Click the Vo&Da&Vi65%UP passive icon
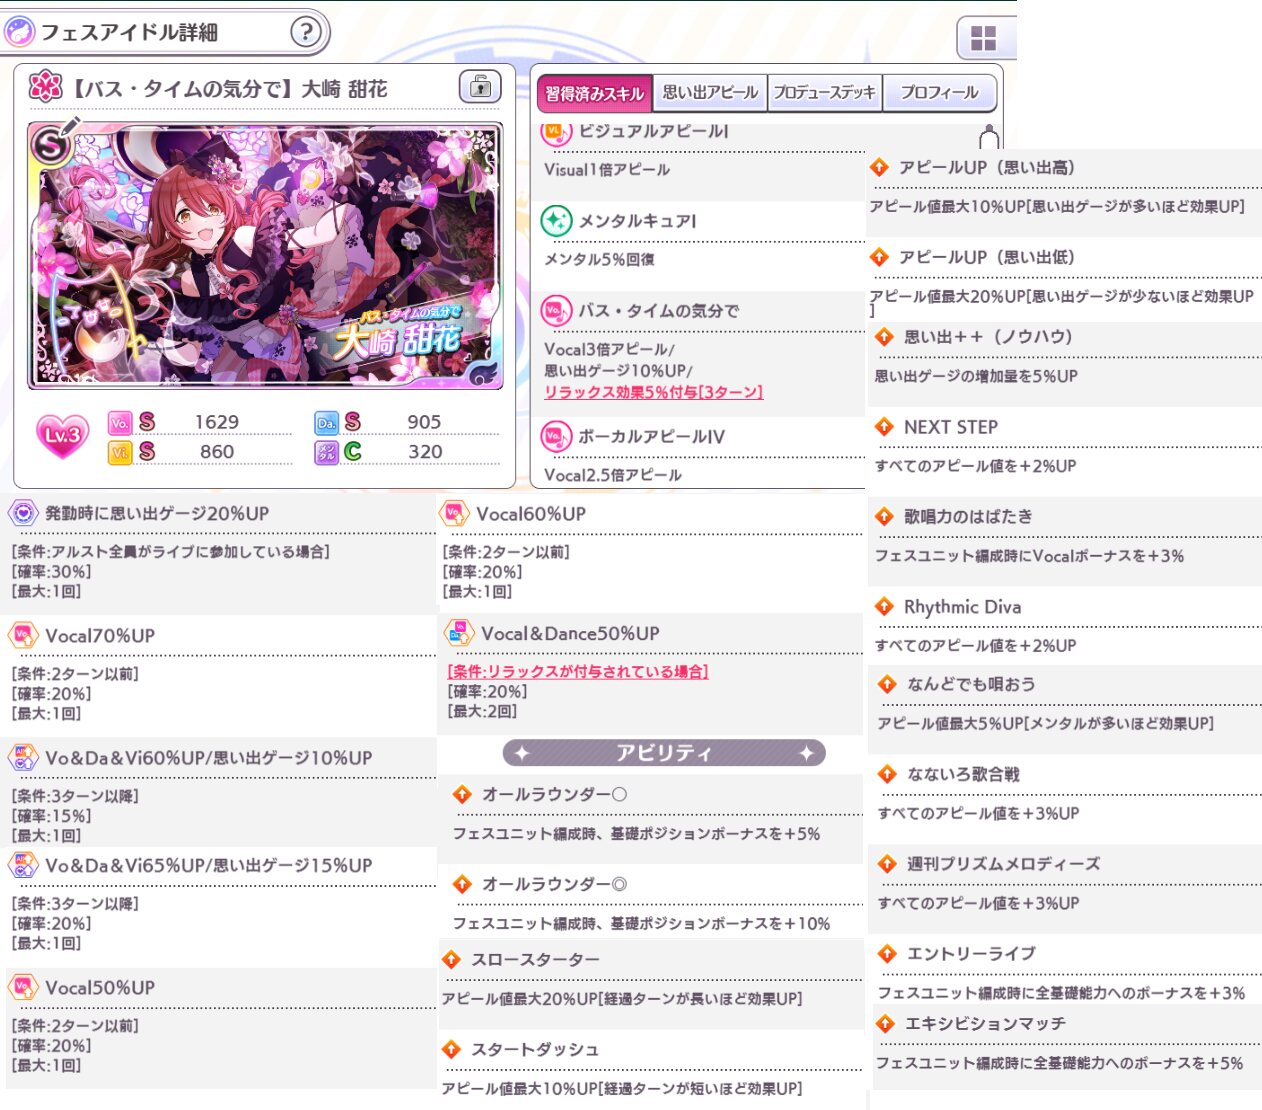Viewport: 1262px width, 1110px height. tap(23, 865)
